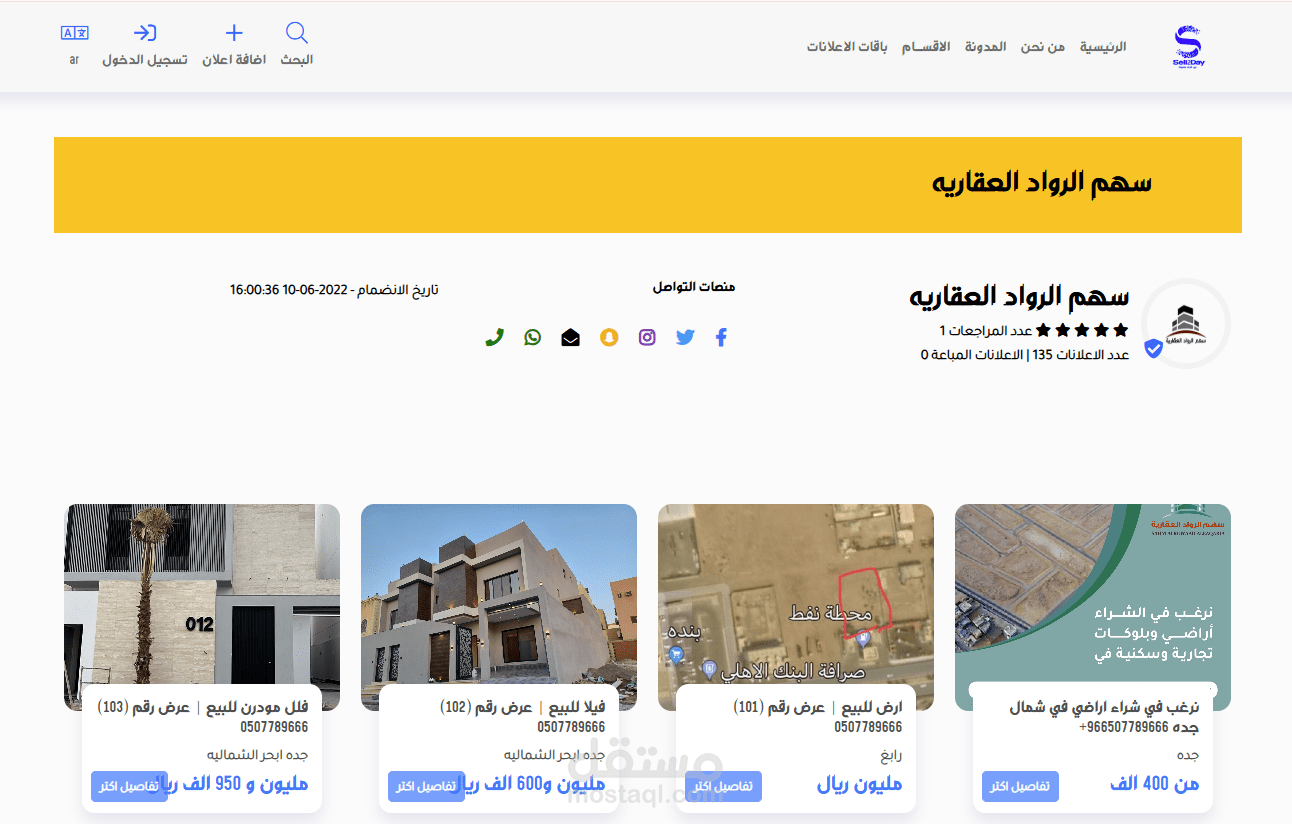Open the seller's Twitter icon

(685, 338)
